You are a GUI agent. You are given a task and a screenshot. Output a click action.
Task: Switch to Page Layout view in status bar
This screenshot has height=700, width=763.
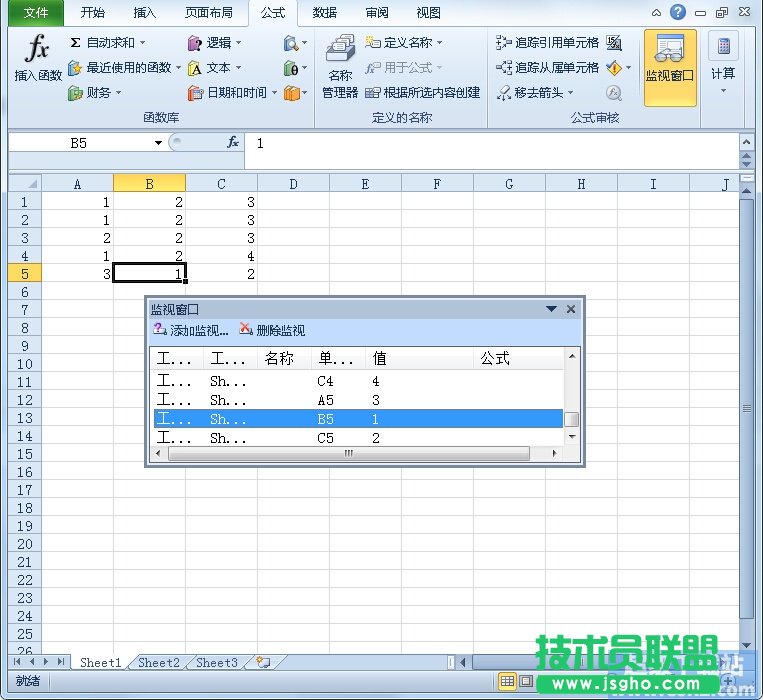(x=526, y=681)
